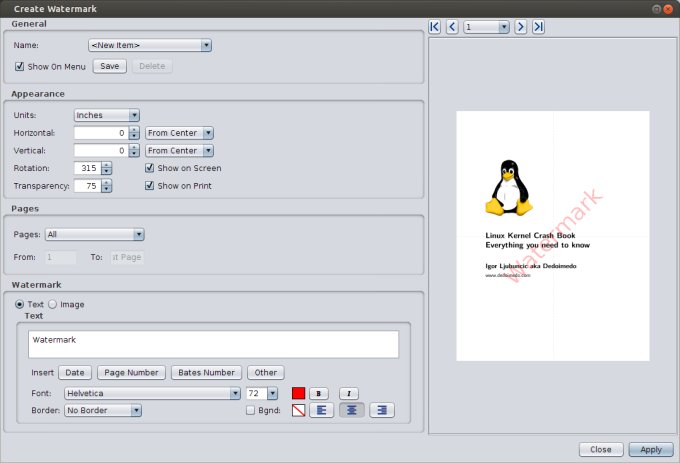Open the Pages All dropdown
This screenshot has width=680, height=463.
[x=95, y=234]
